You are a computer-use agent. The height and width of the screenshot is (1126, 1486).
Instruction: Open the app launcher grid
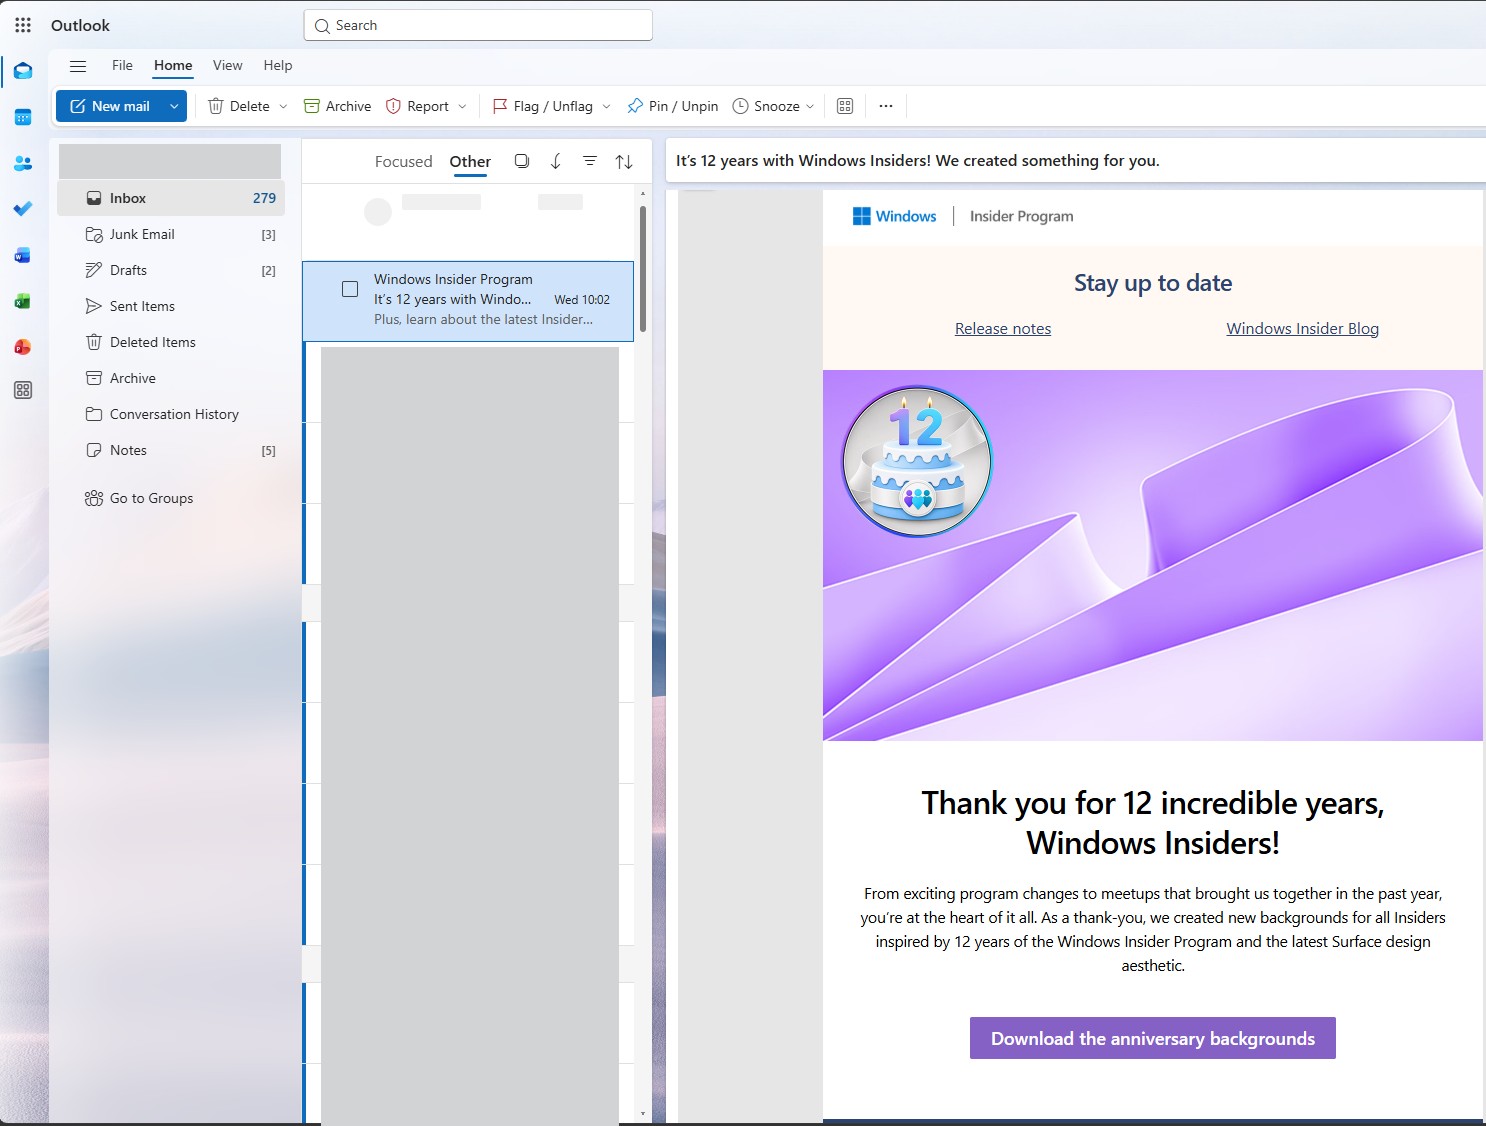coord(23,25)
